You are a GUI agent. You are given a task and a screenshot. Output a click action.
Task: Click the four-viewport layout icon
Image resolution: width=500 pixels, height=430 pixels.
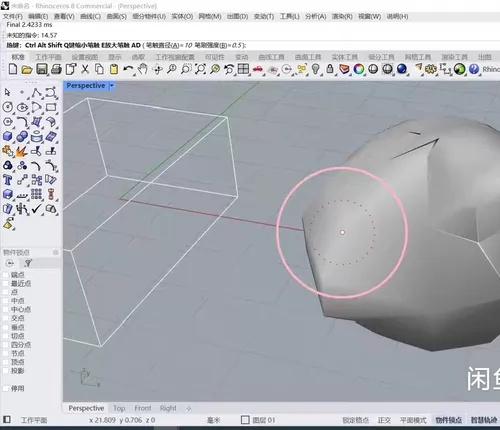pos(243,69)
